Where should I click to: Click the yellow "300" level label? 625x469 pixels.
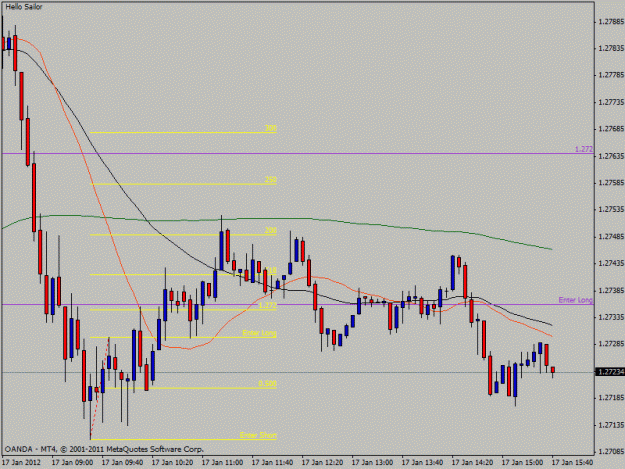[271, 128]
